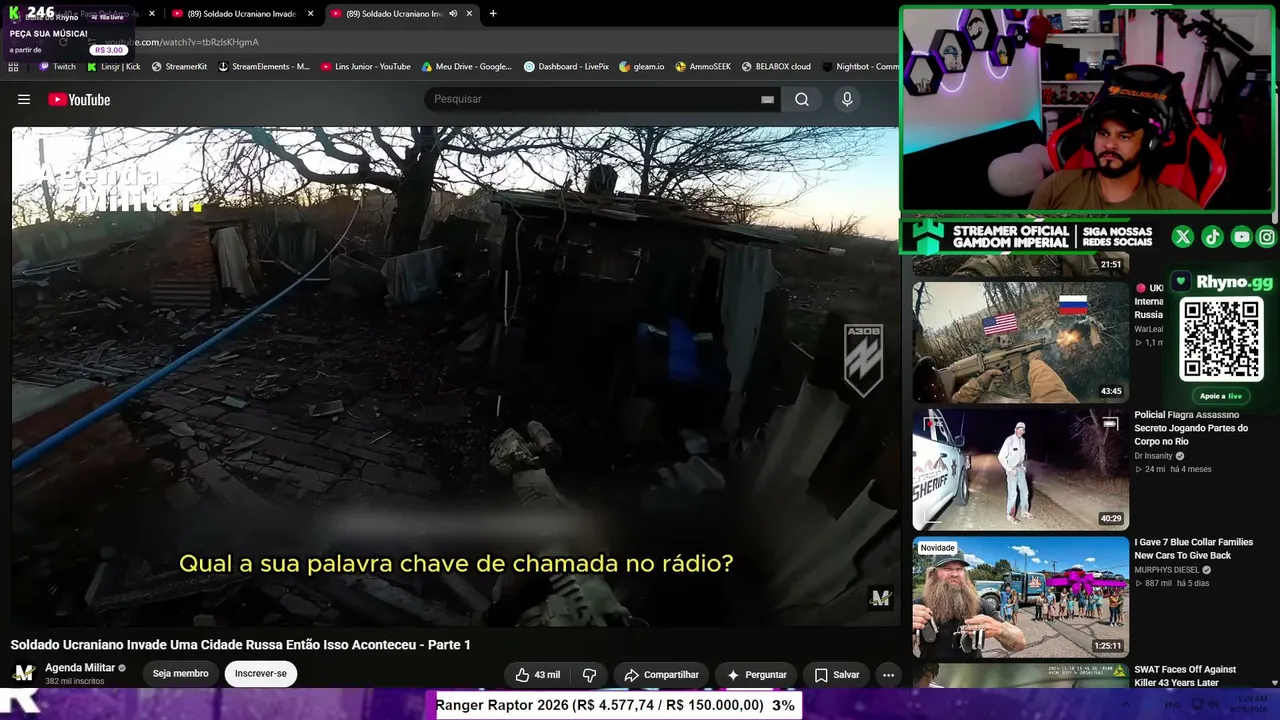Open the StreamerKit bookmark
1280x720 pixels.
(x=179, y=67)
